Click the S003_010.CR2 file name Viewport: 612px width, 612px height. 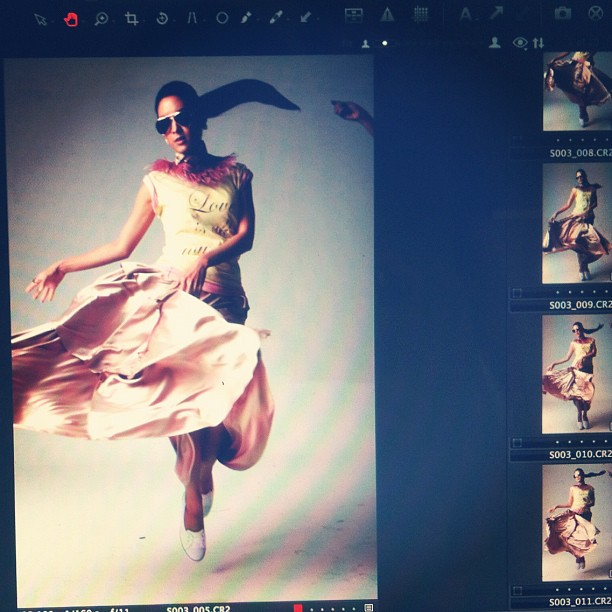tap(580, 454)
